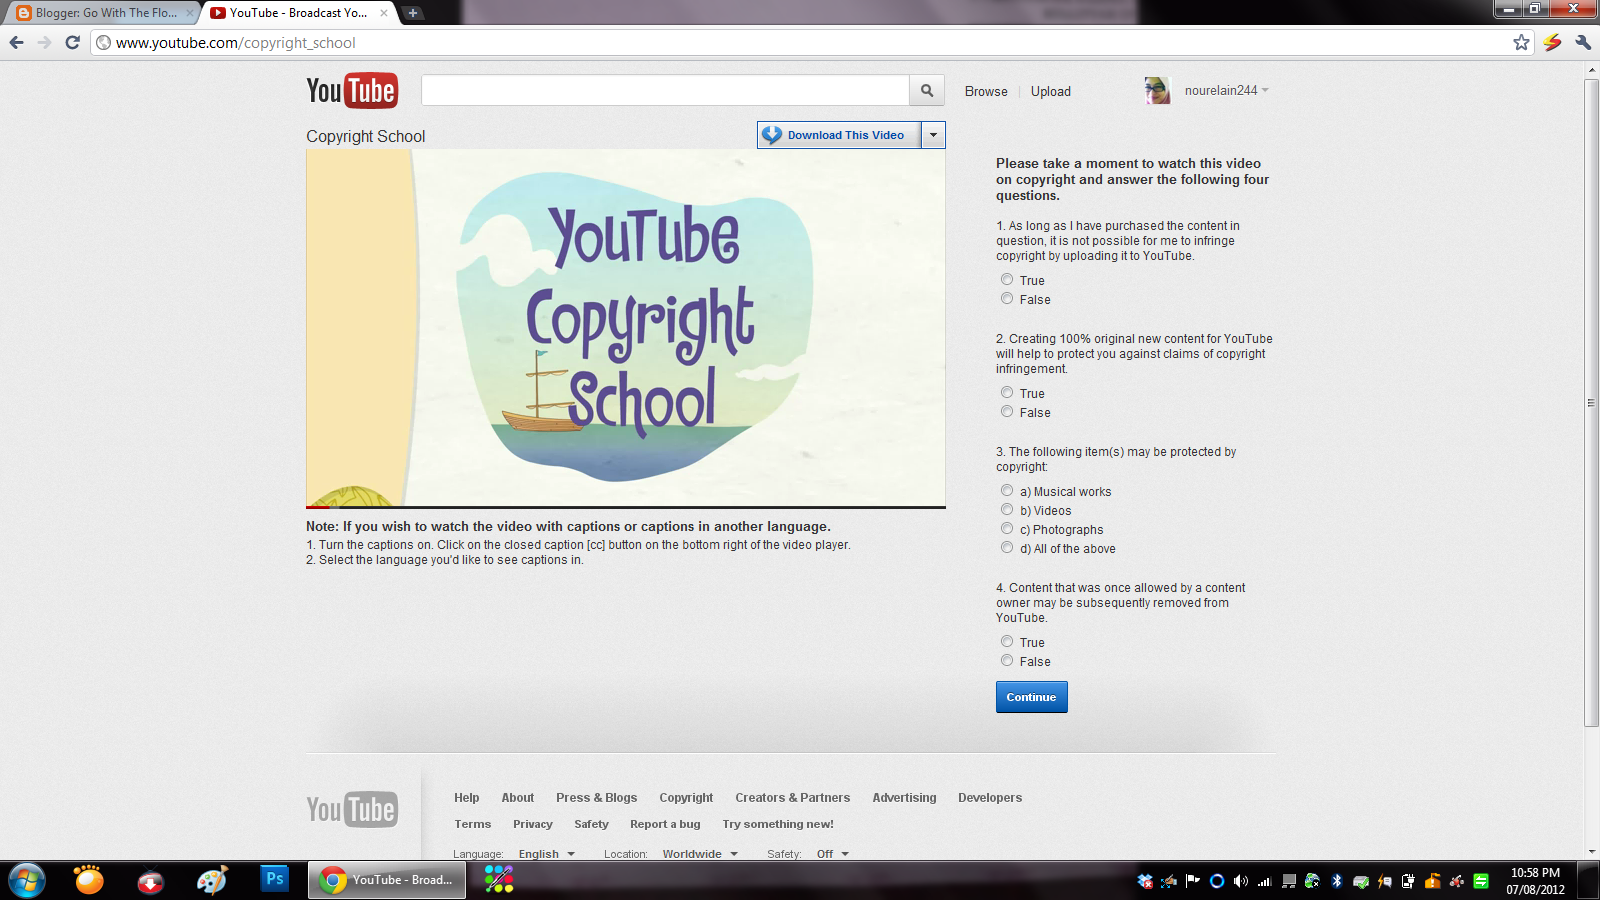1600x902 pixels.
Task: Select True for question 1
Action: 1007,280
